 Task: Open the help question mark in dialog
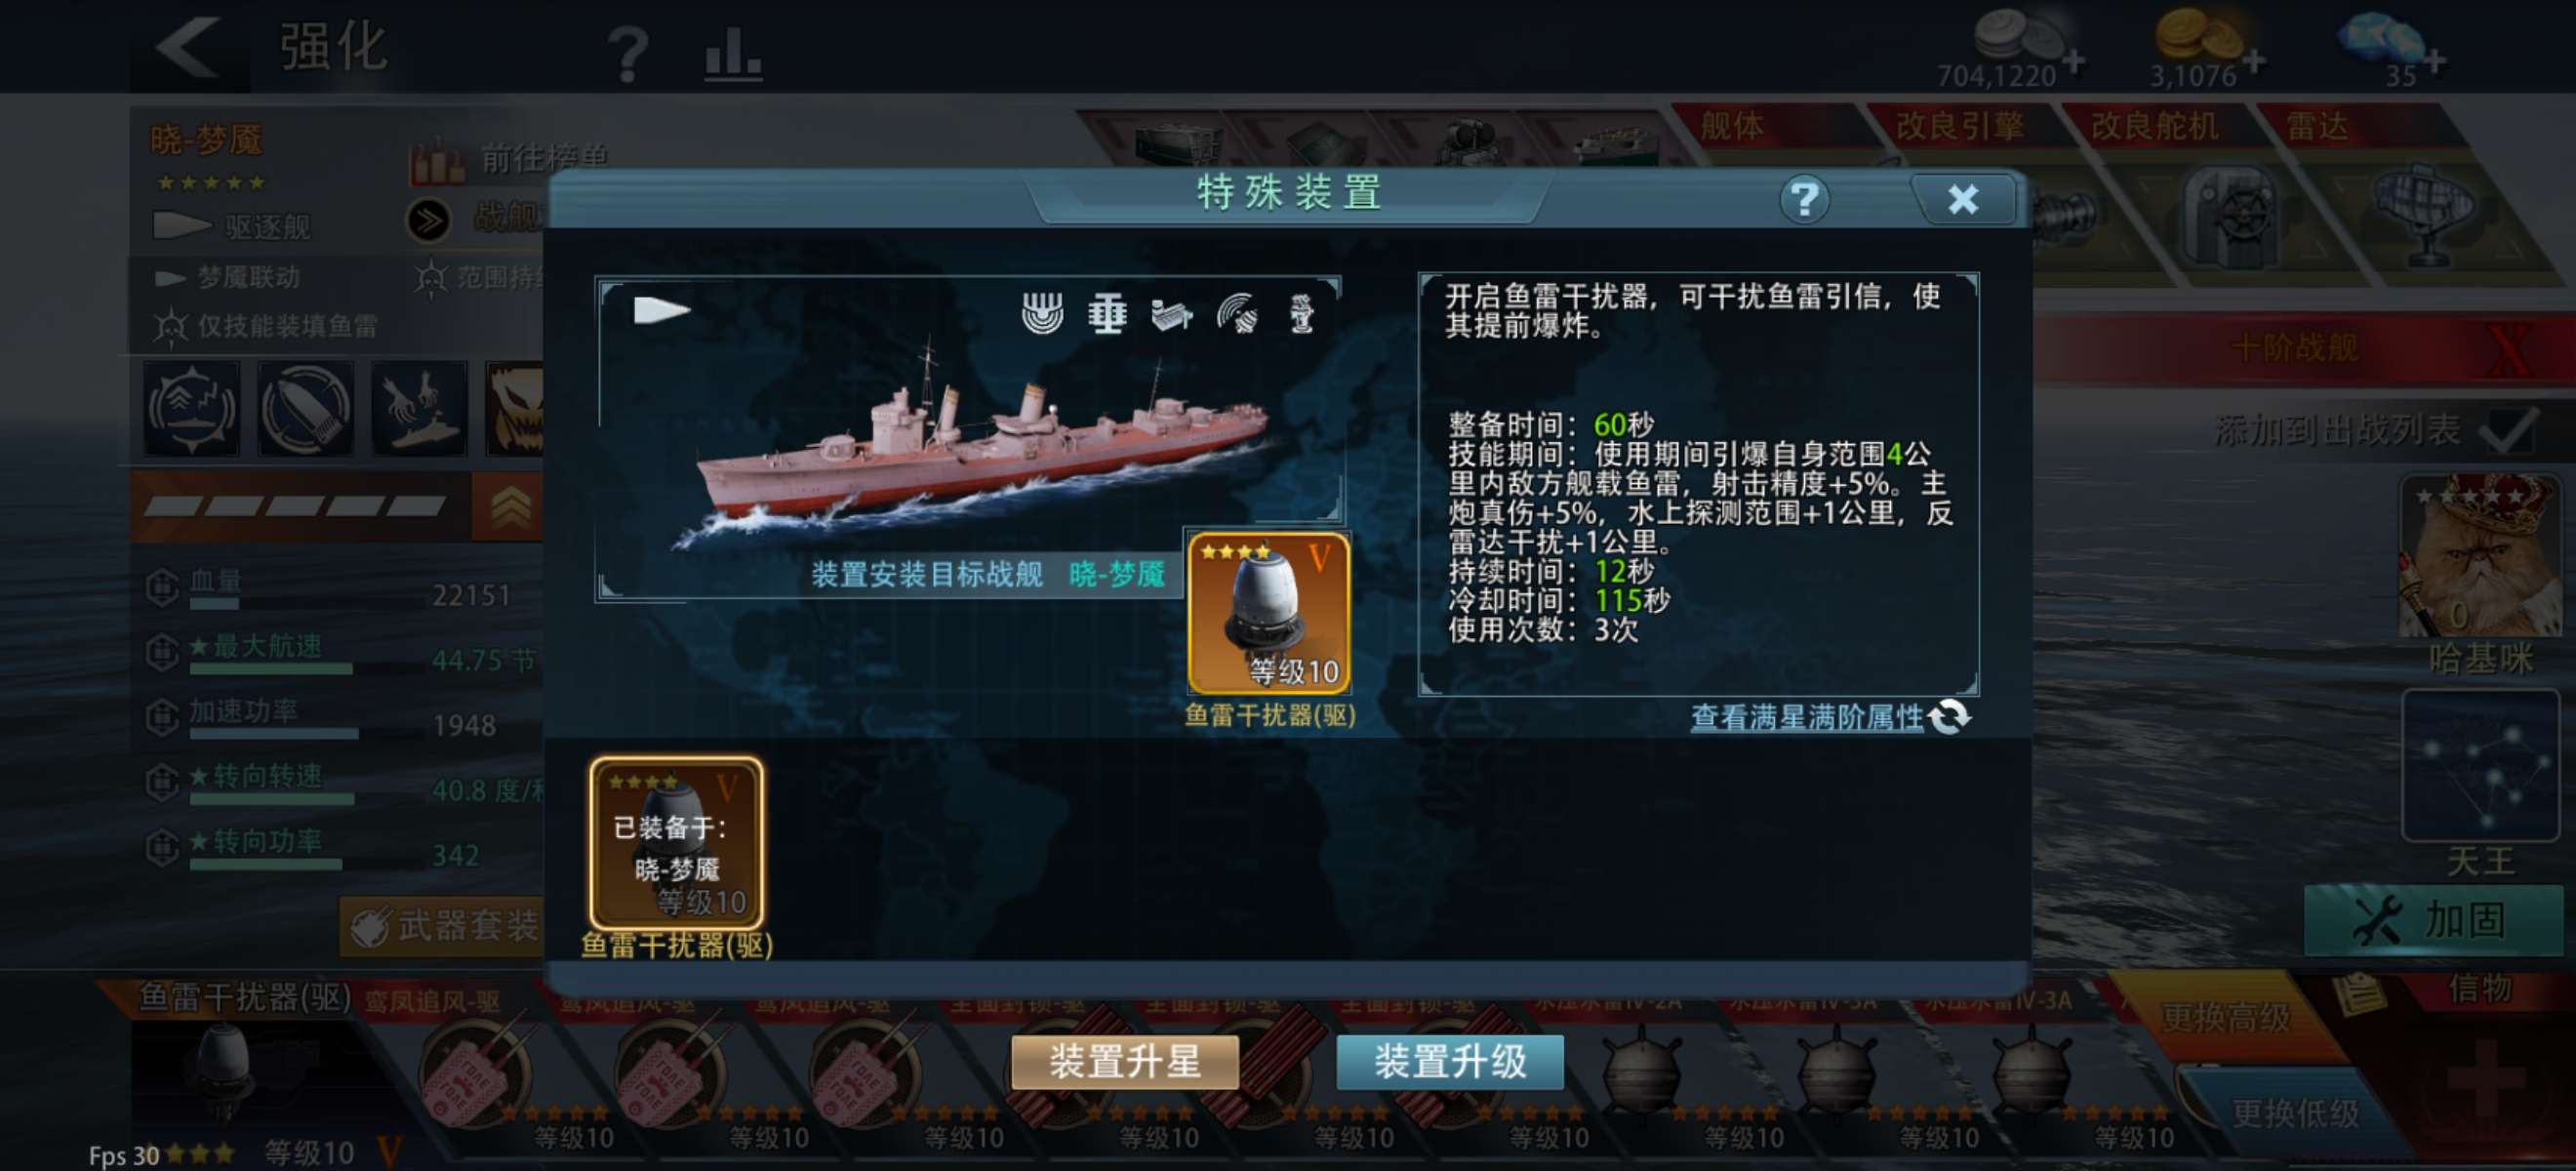[1803, 199]
